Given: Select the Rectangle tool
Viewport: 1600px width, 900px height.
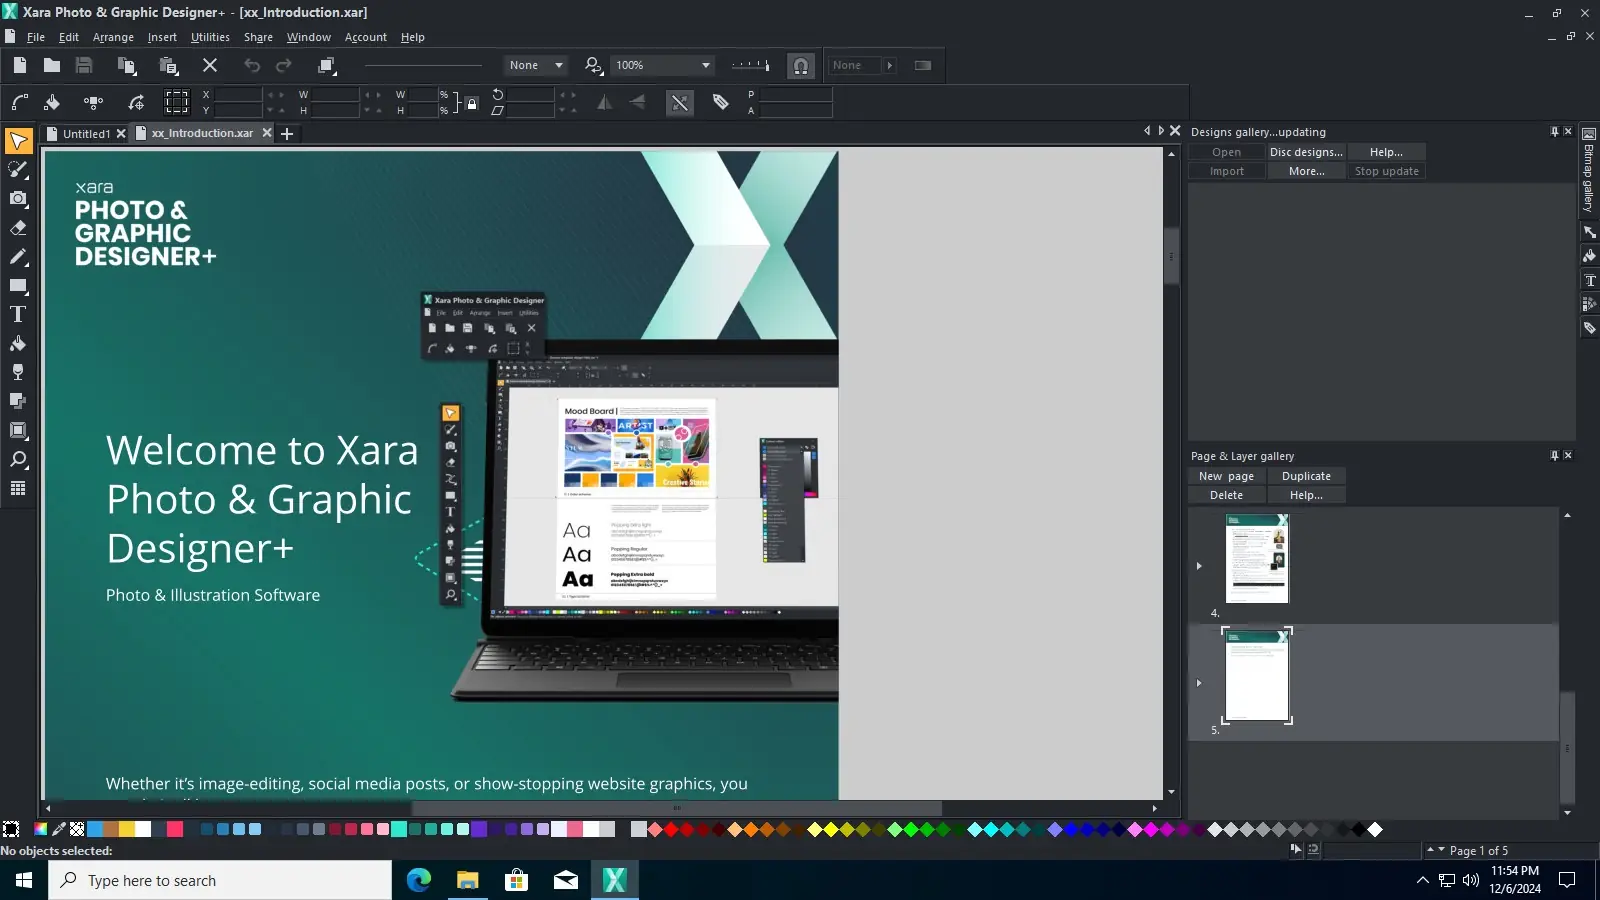Looking at the screenshot, I should (18, 286).
